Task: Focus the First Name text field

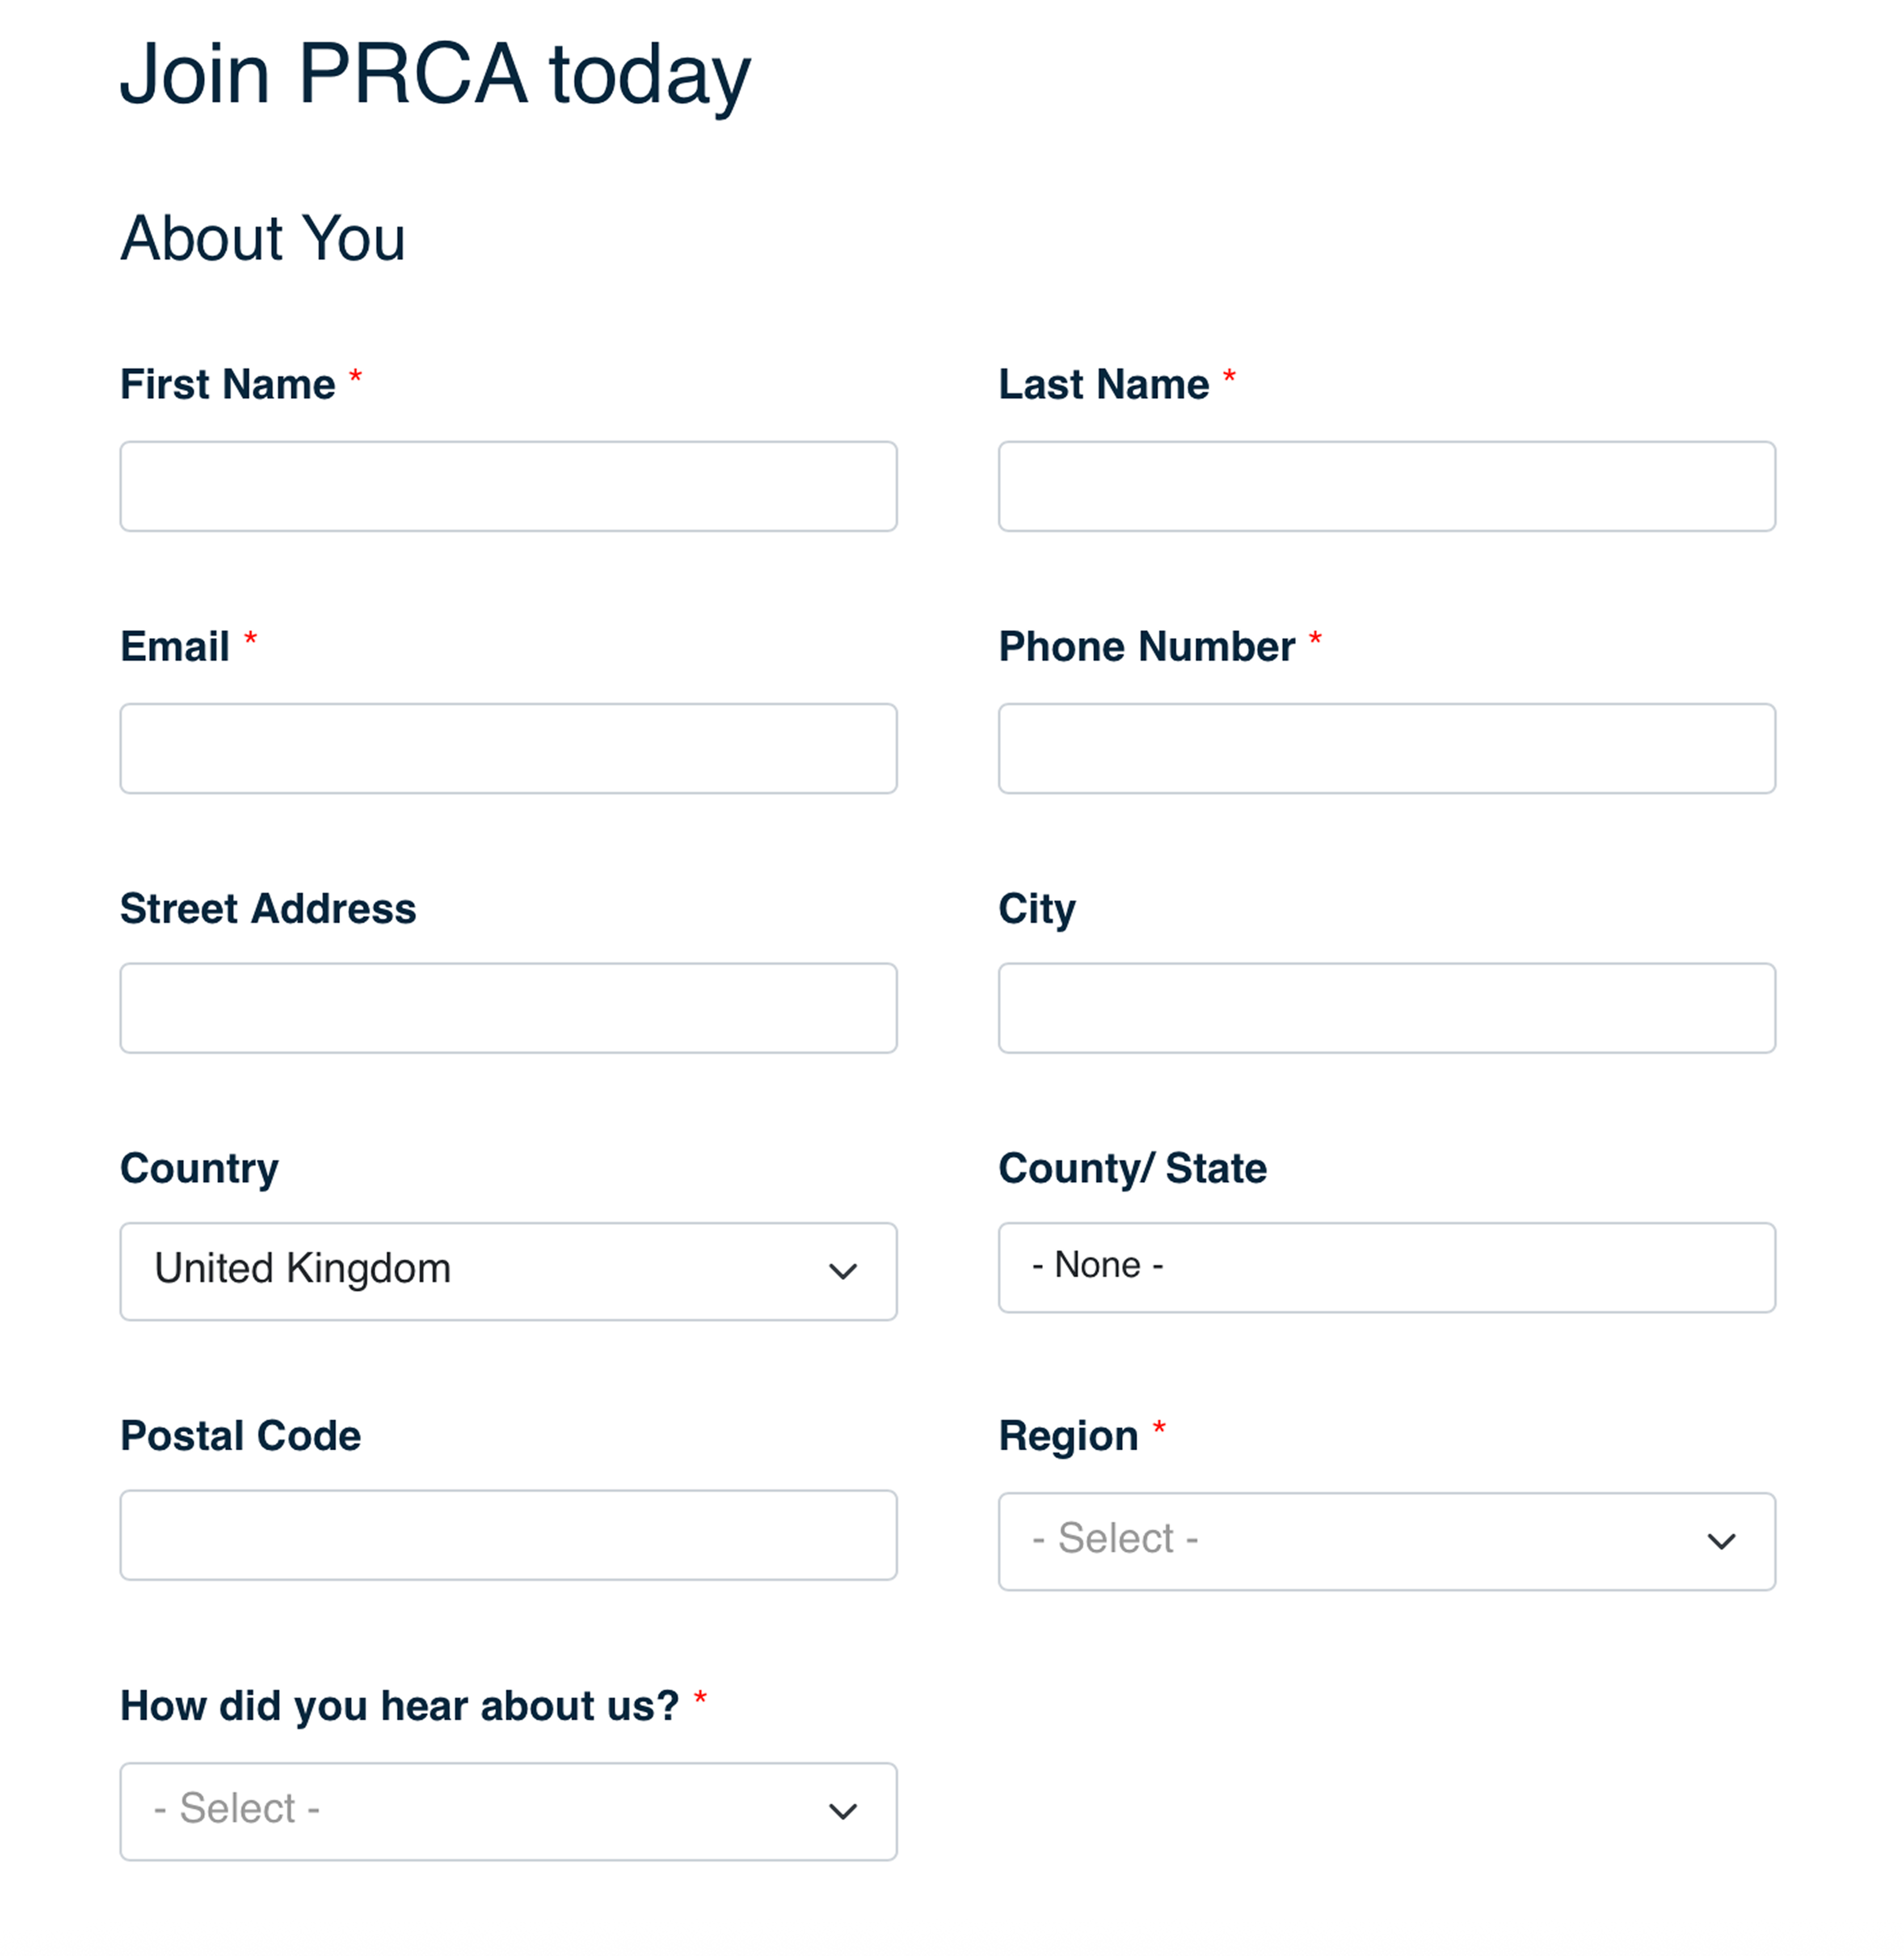Action: (x=508, y=486)
